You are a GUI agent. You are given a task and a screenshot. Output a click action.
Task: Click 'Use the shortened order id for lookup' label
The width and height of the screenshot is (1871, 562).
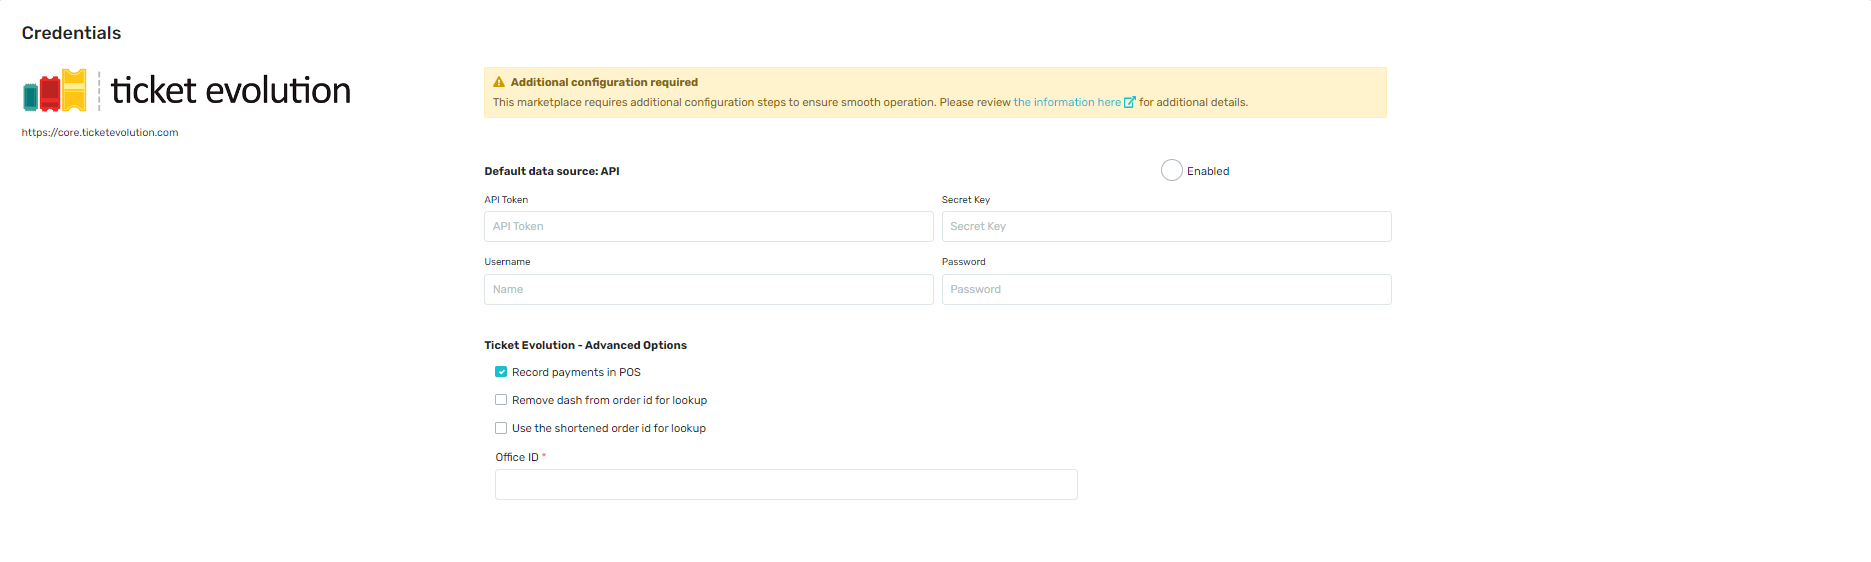point(609,428)
